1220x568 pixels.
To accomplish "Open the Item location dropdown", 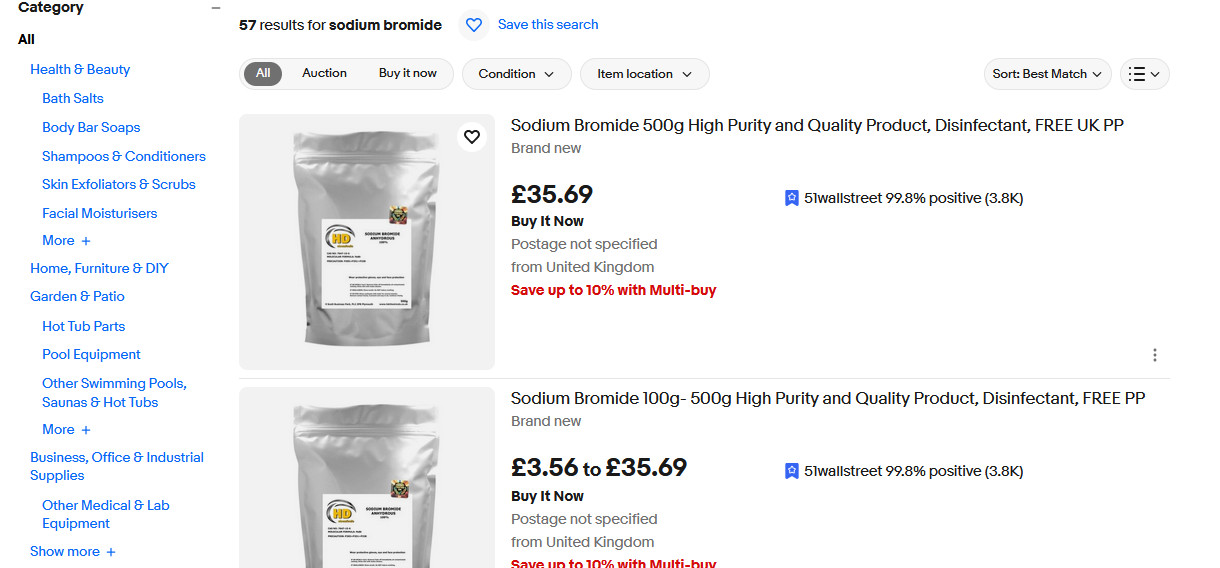I will pos(644,74).
